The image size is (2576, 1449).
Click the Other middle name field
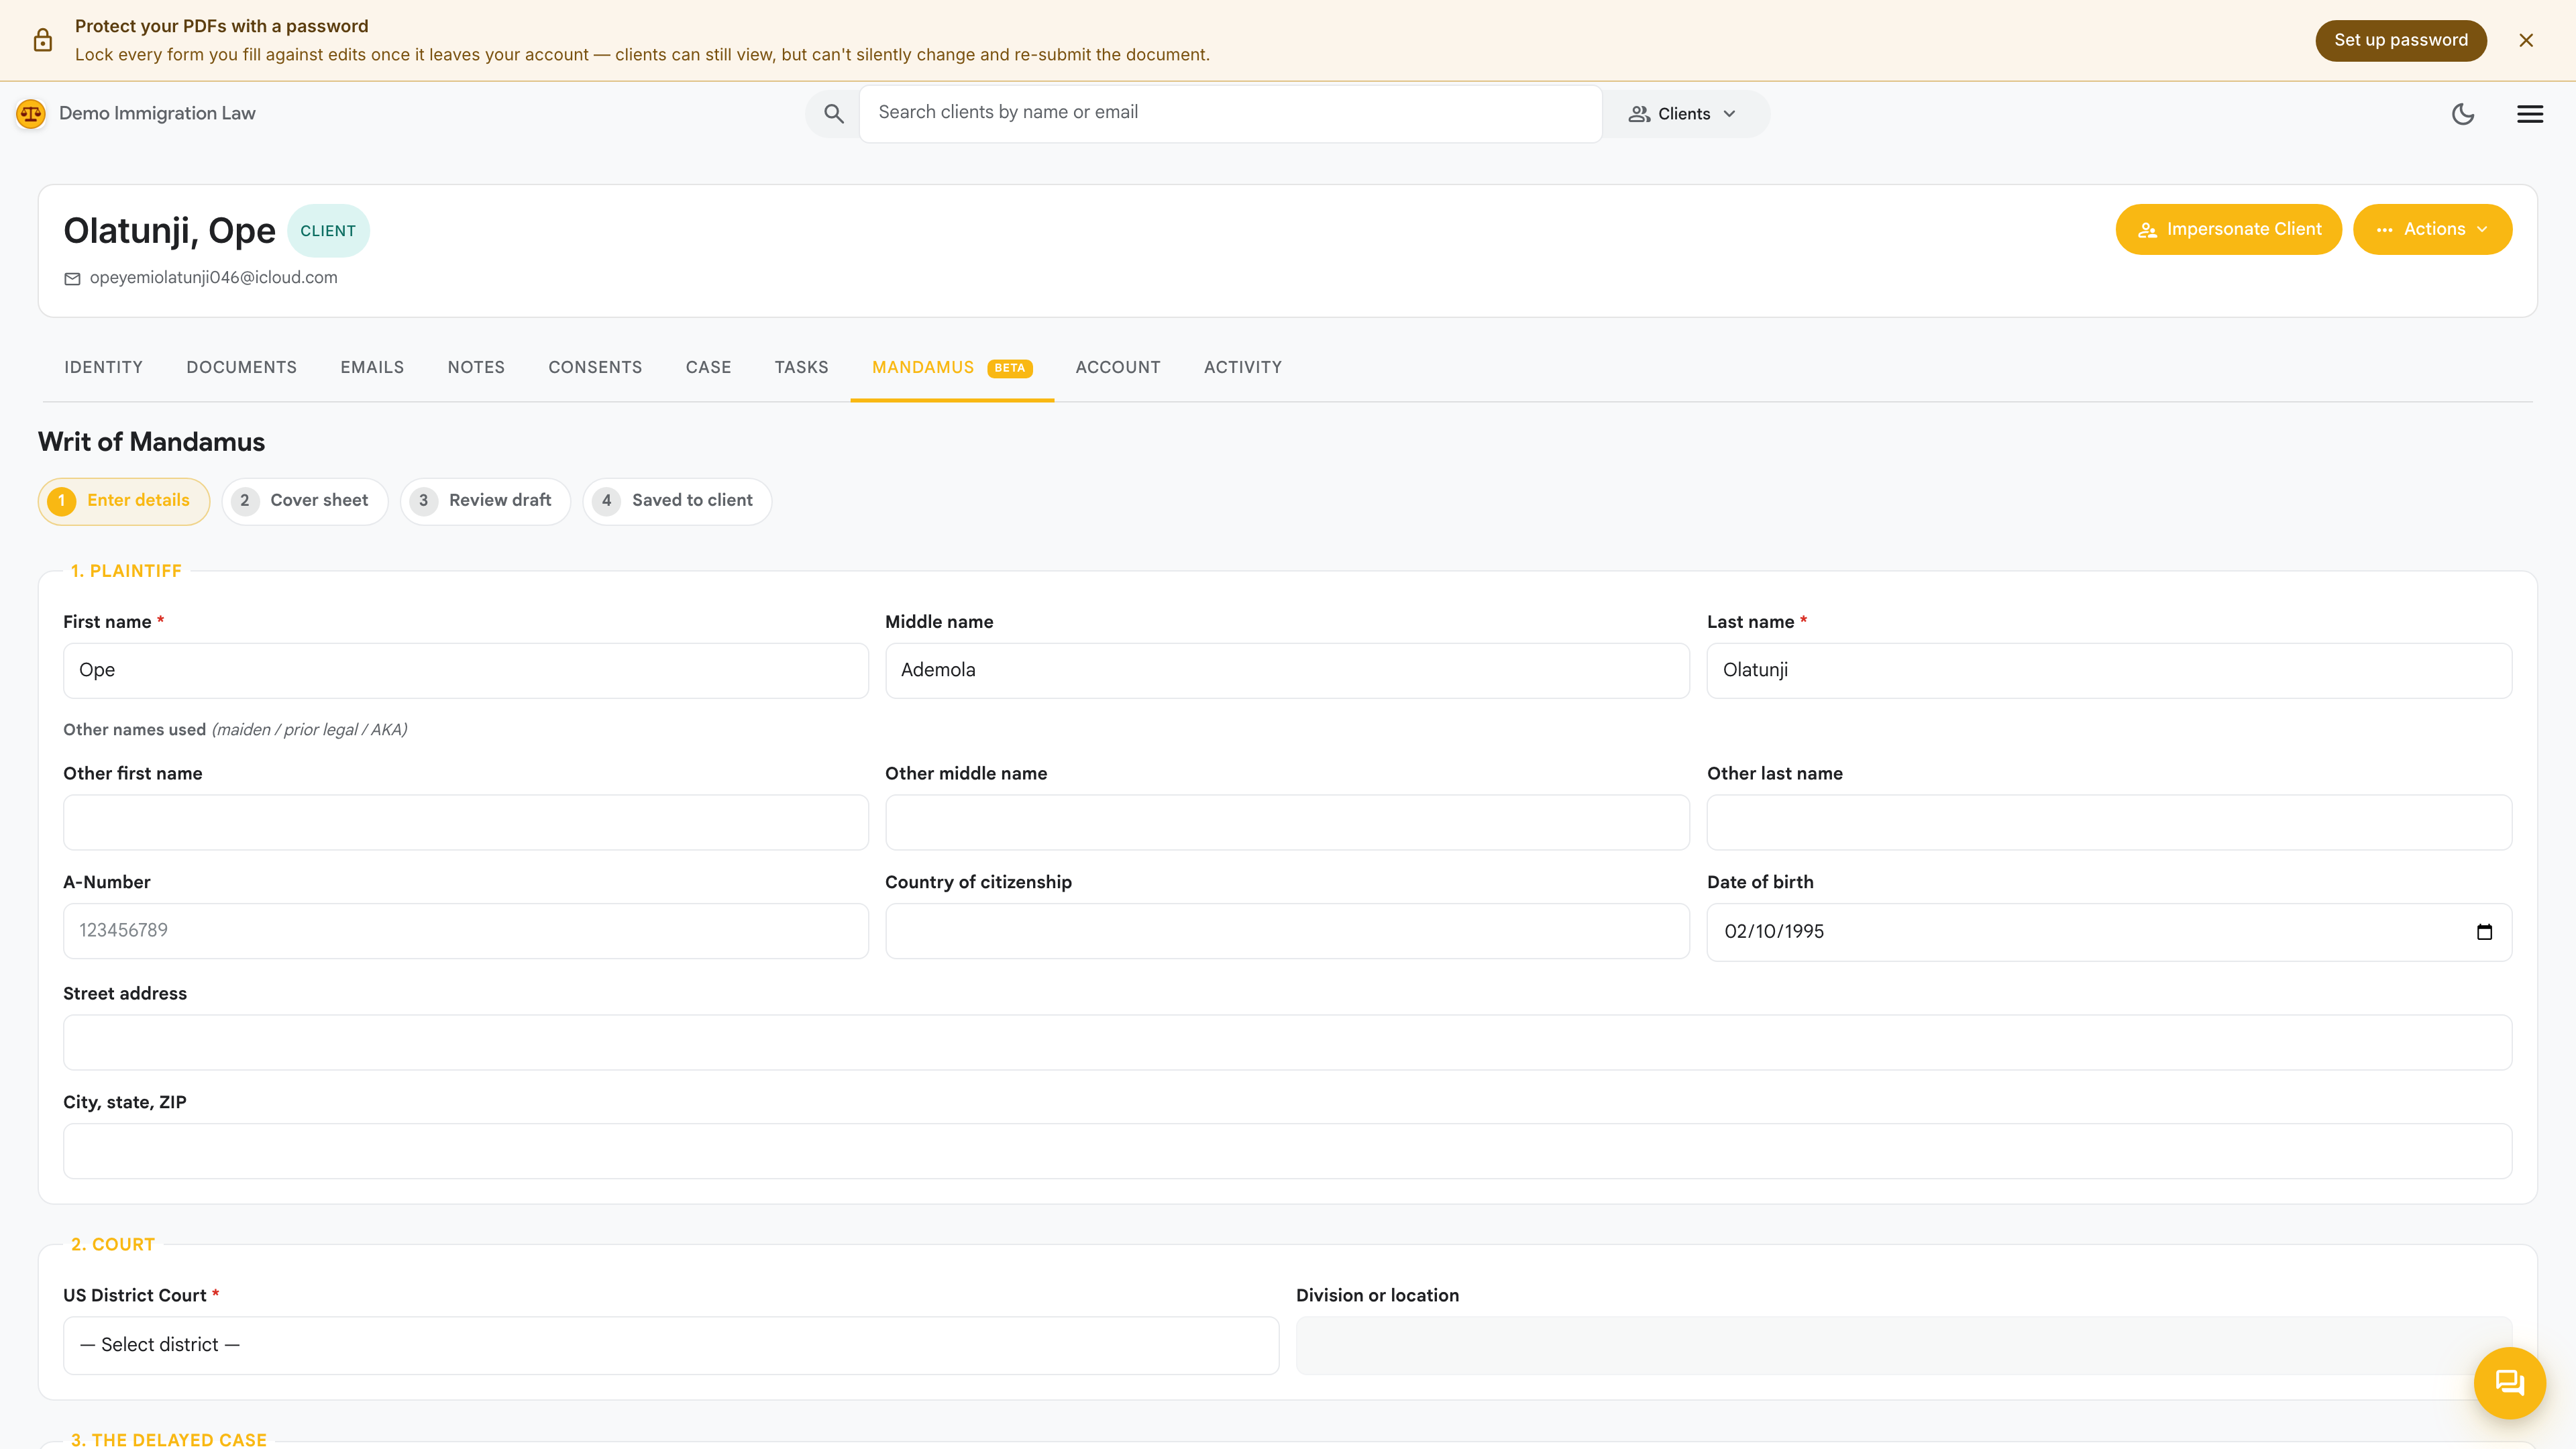1287,822
